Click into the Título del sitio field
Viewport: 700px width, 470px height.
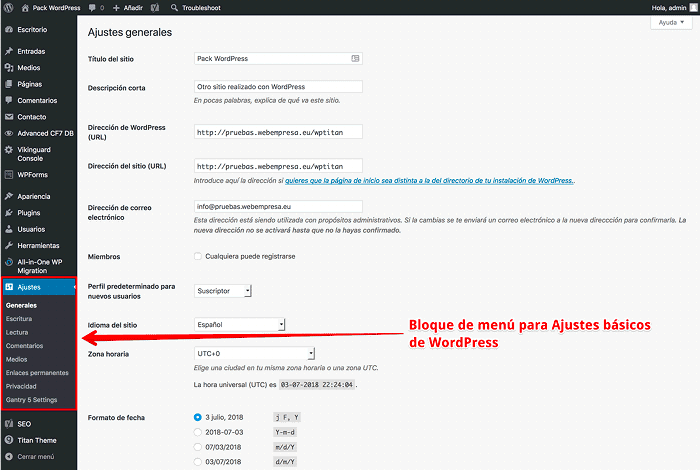point(278,58)
